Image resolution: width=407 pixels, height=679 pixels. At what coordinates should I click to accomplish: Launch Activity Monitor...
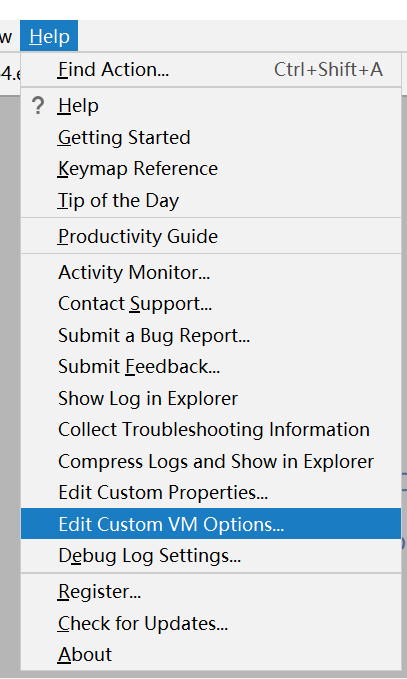point(211,272)
